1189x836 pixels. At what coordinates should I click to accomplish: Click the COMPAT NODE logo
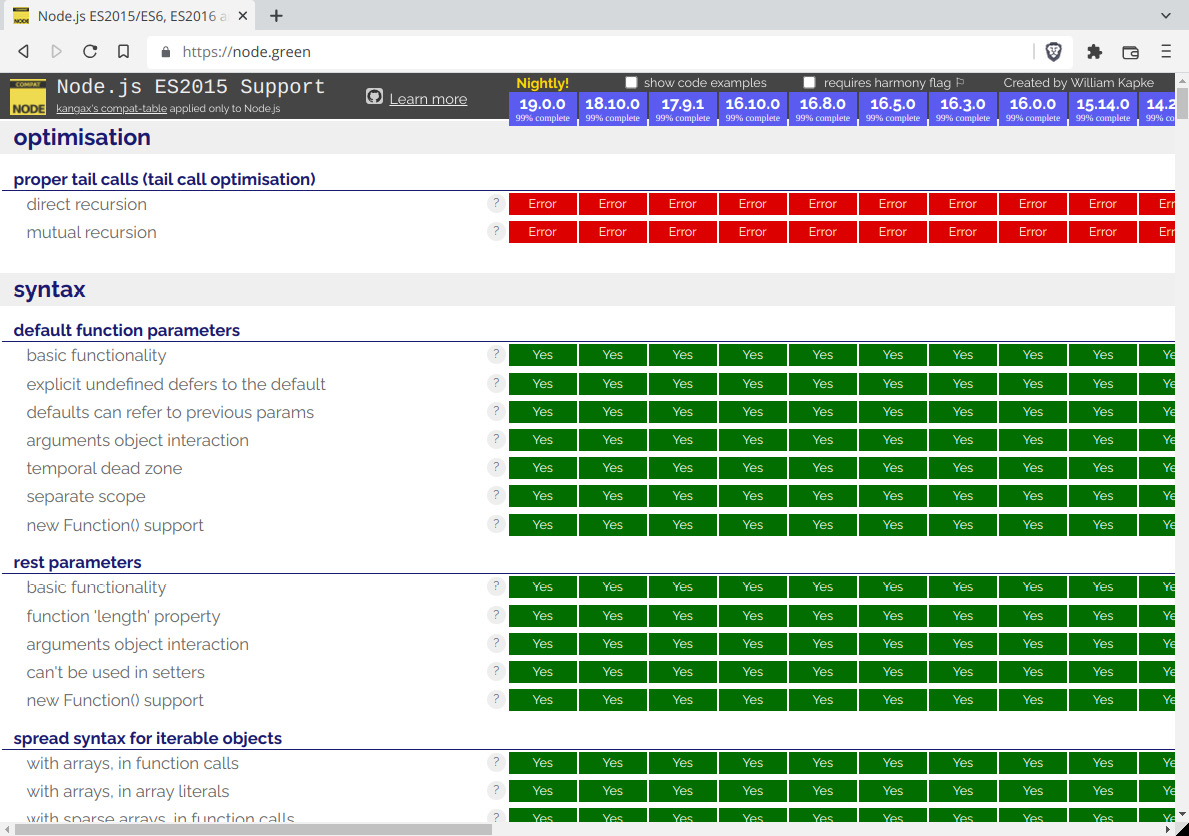[x=27, y=97]
